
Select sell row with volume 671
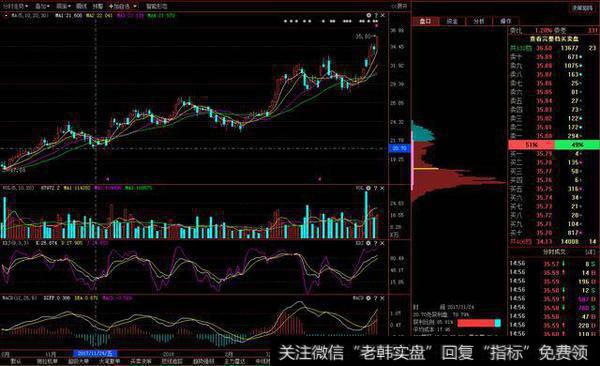[554, 57]
